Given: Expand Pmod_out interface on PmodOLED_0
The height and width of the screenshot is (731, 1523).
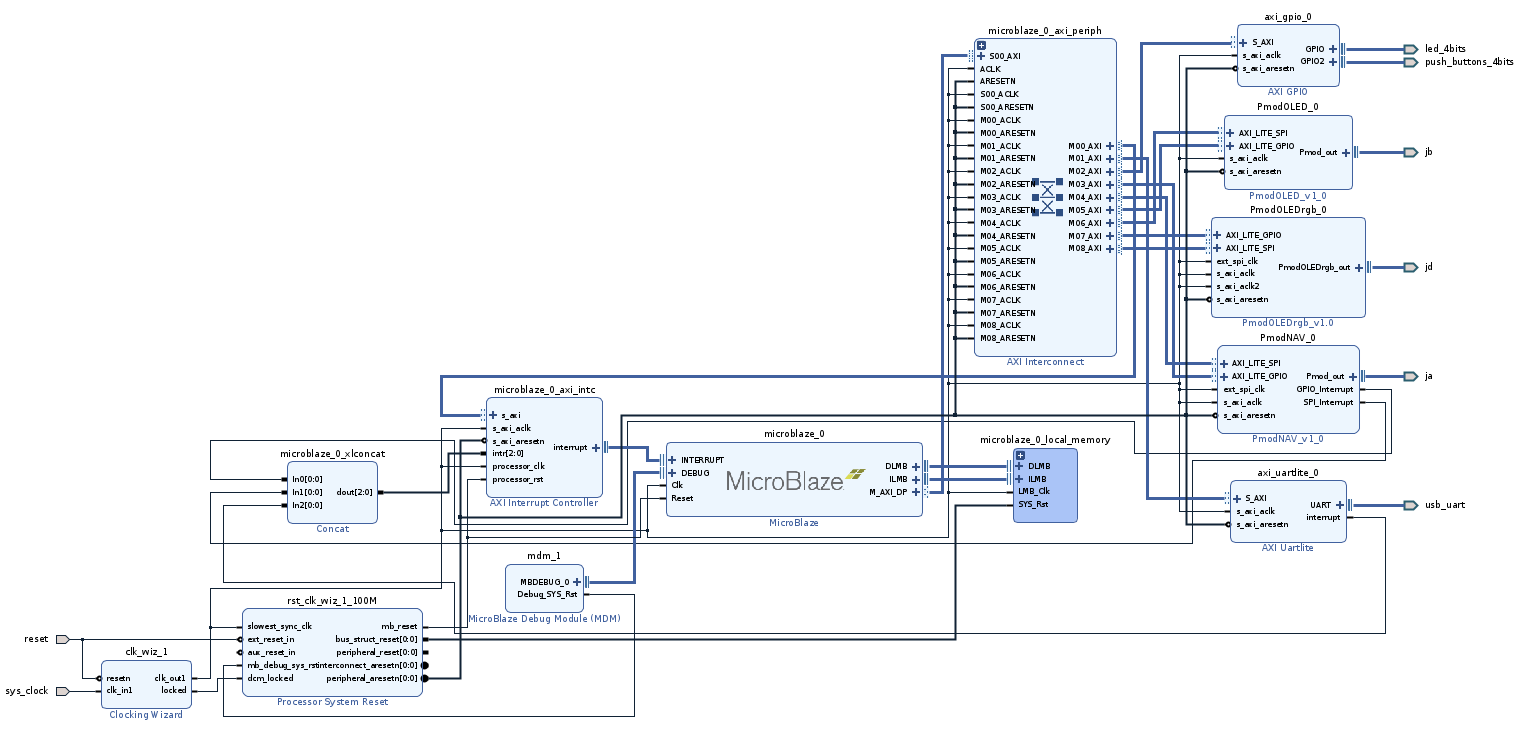Looking at the screenshot, I should tap(1346, 152).
